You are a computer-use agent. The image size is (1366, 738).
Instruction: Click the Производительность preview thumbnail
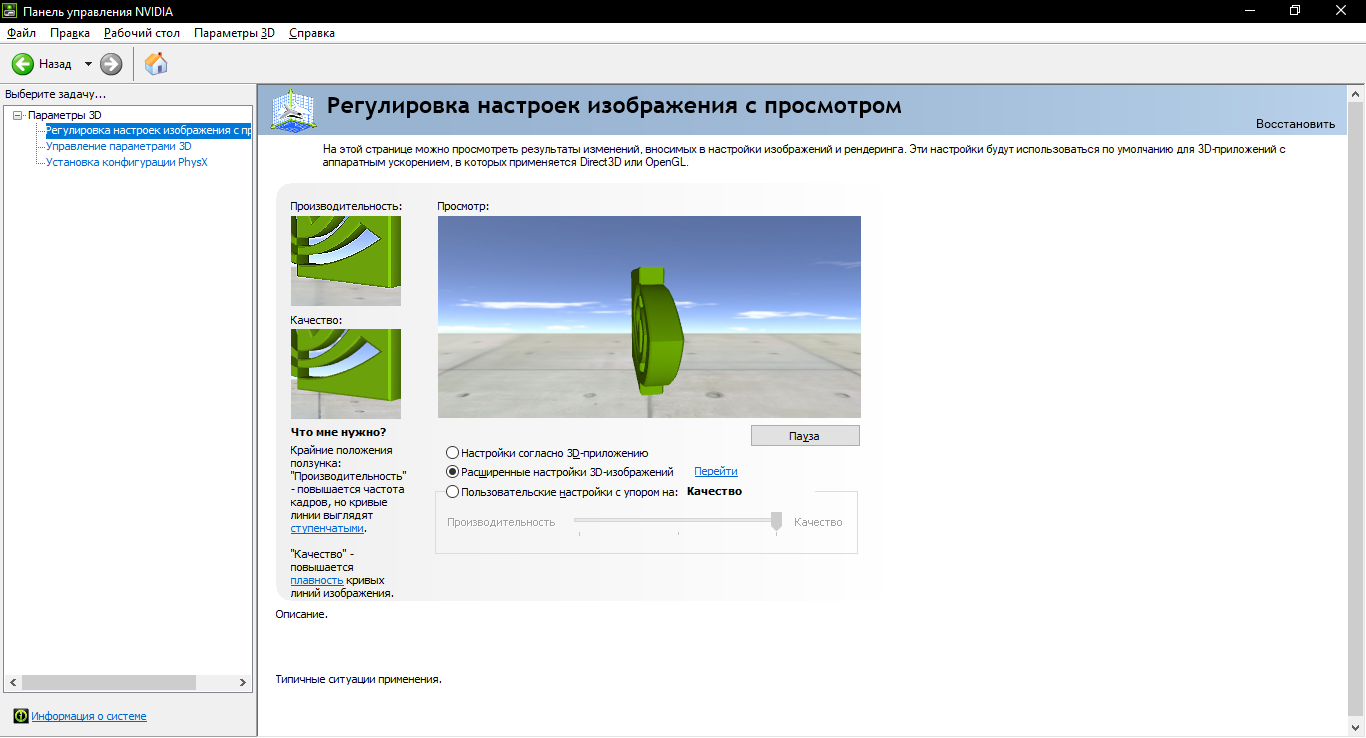[346, 261]
